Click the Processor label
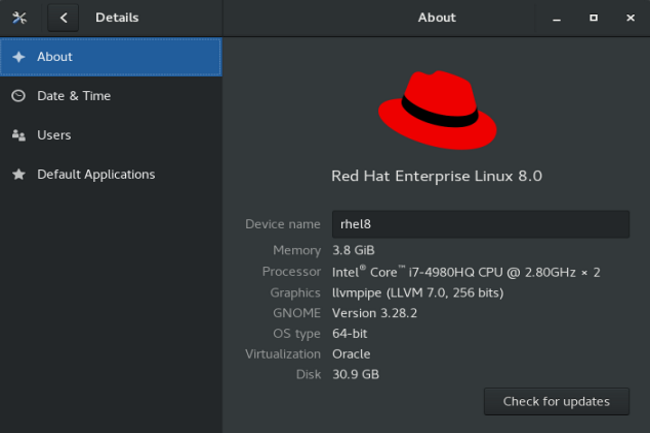Screen dimensions: 650x433 [291, 272]
